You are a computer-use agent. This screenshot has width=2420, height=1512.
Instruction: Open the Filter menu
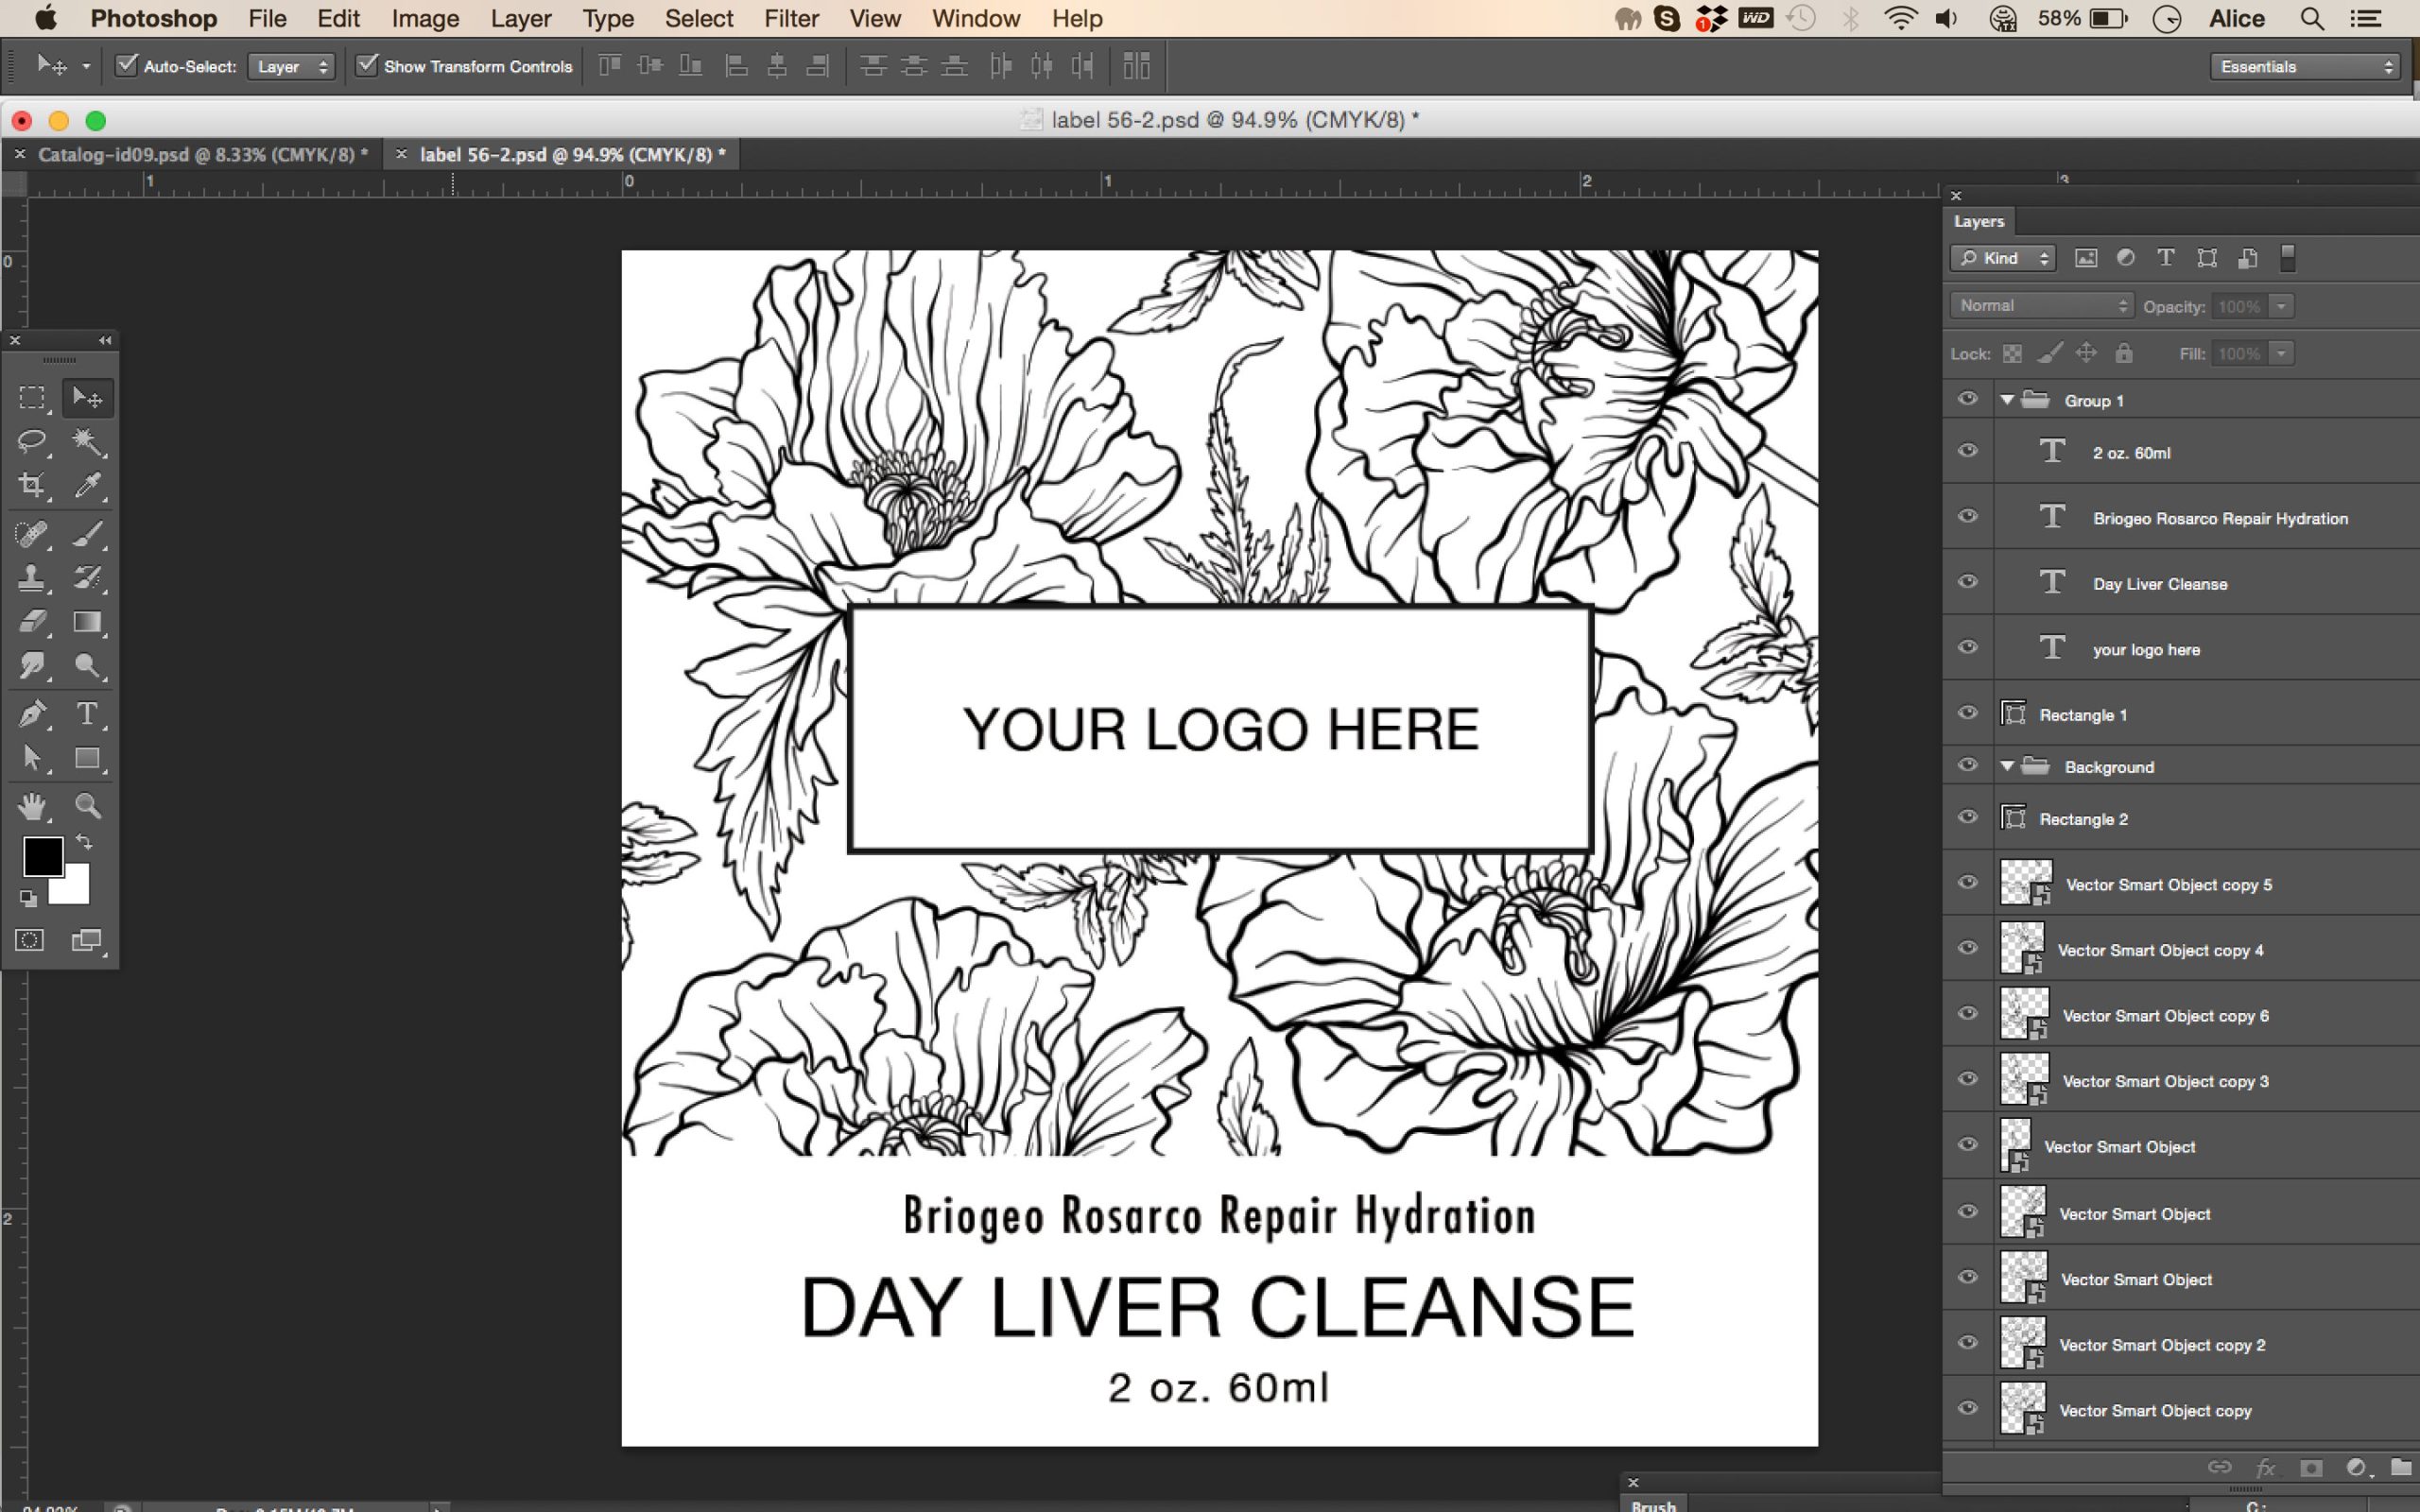[x=791, y=19]
